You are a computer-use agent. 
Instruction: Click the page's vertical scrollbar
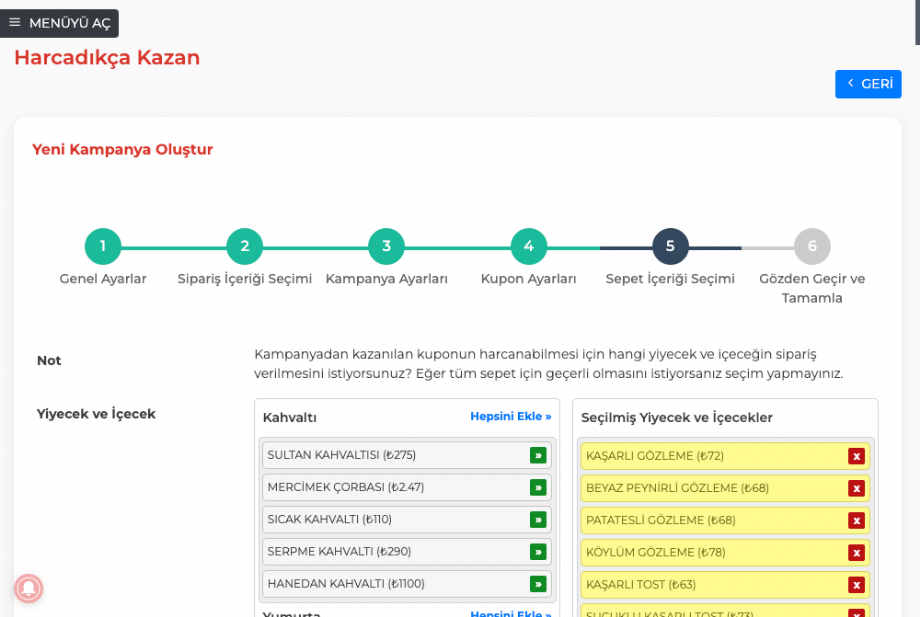click(917, 22)
